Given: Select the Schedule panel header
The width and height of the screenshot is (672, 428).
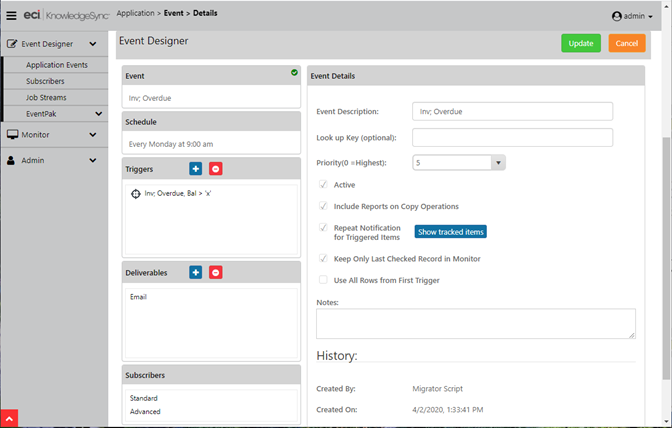Looking at the screenshot, I should (x=211, y=122).
